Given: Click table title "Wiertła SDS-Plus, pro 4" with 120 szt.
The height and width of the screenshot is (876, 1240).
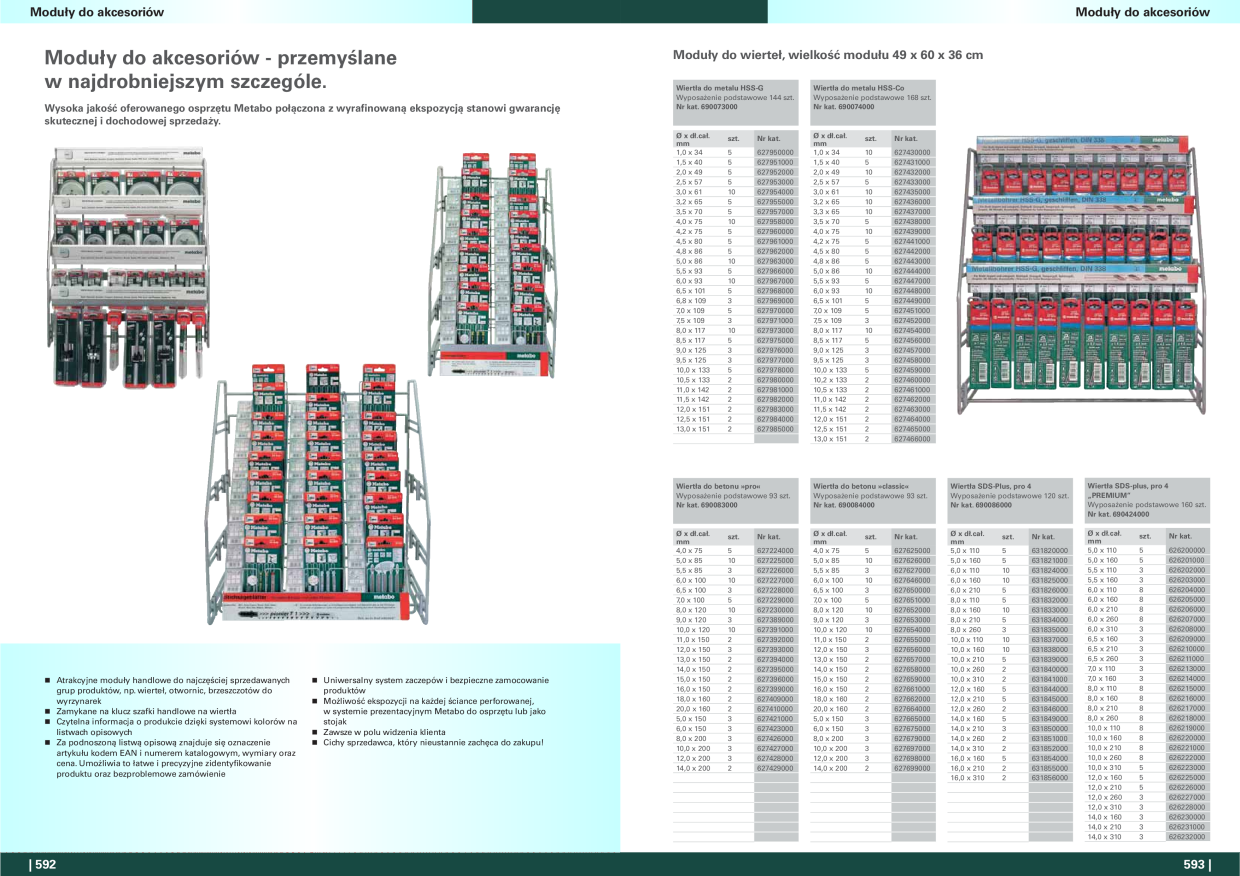Looking at the screenshot, I should (x=990, y=486).
